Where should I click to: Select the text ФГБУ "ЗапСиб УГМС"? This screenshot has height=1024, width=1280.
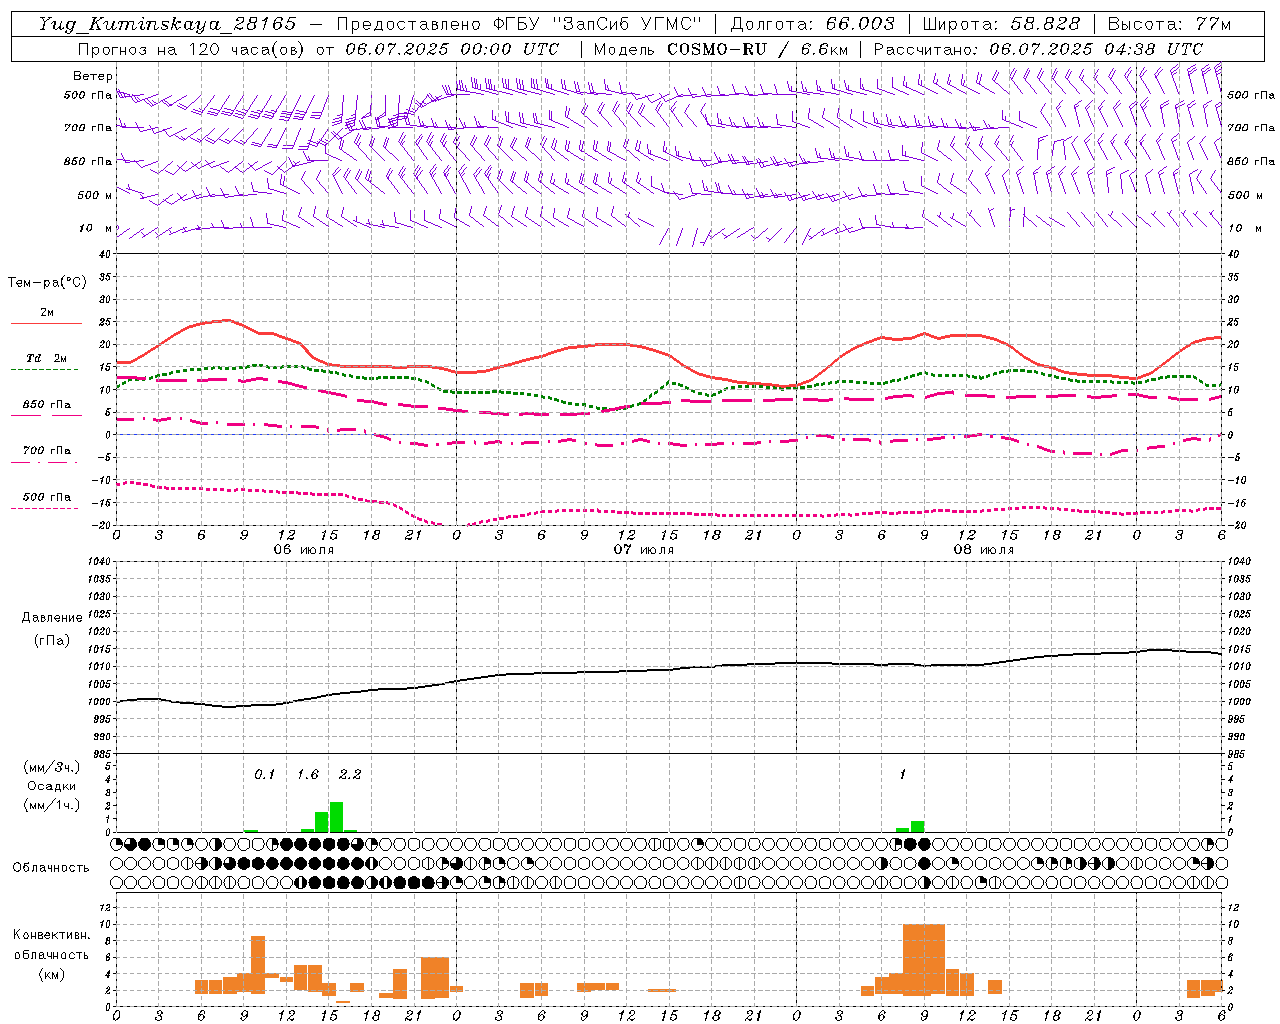click(598, 24)
